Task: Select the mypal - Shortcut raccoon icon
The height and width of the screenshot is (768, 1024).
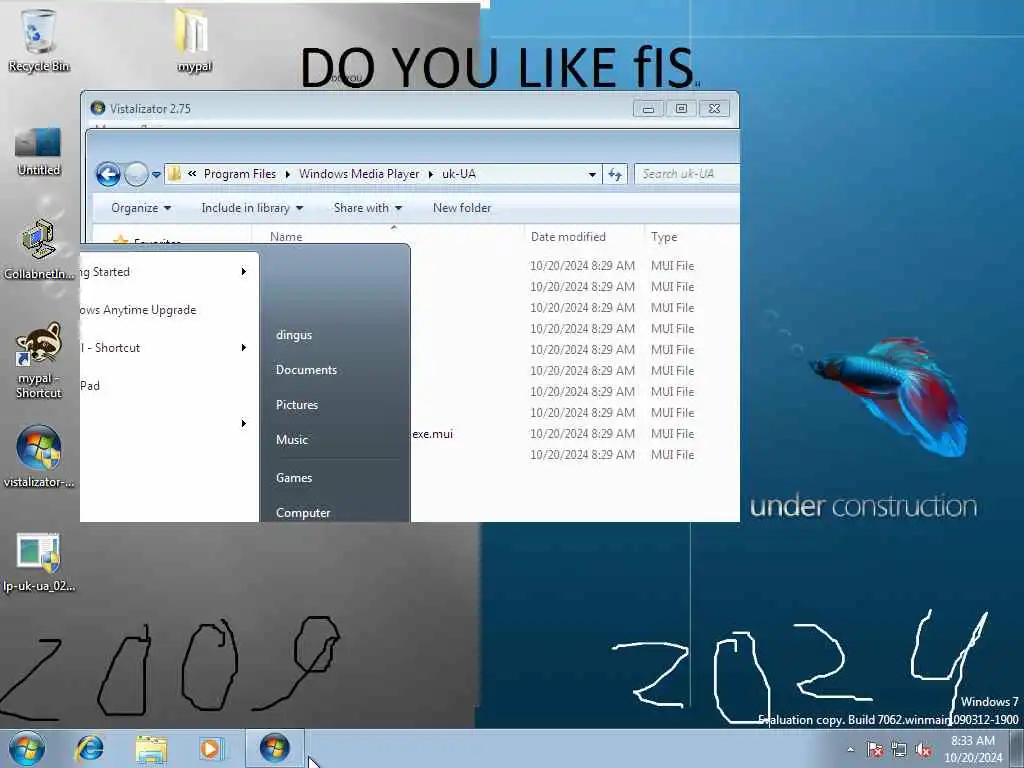Action: tap(39, 359)
